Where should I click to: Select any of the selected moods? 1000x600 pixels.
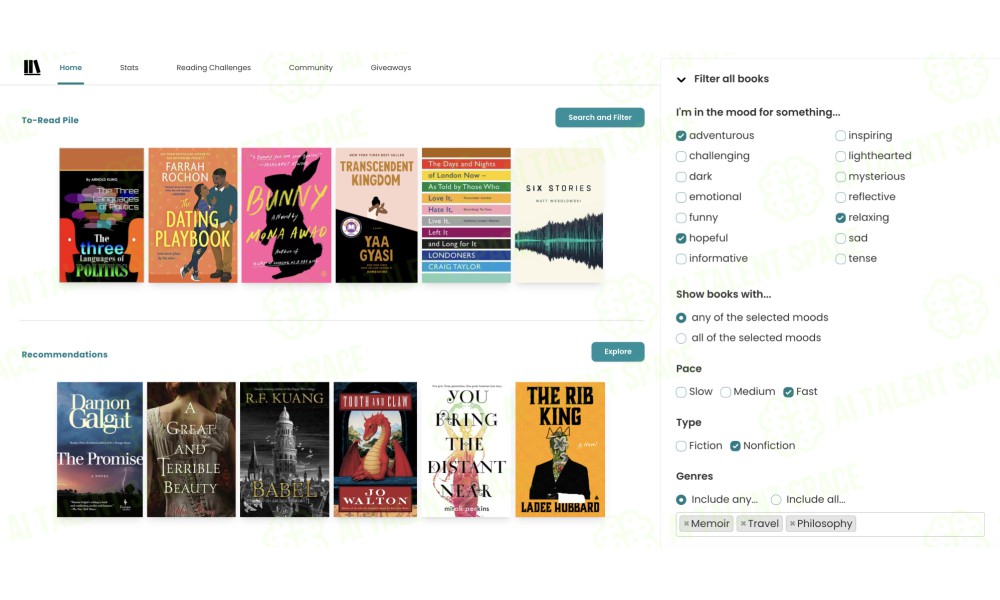[x=681, y=318]
